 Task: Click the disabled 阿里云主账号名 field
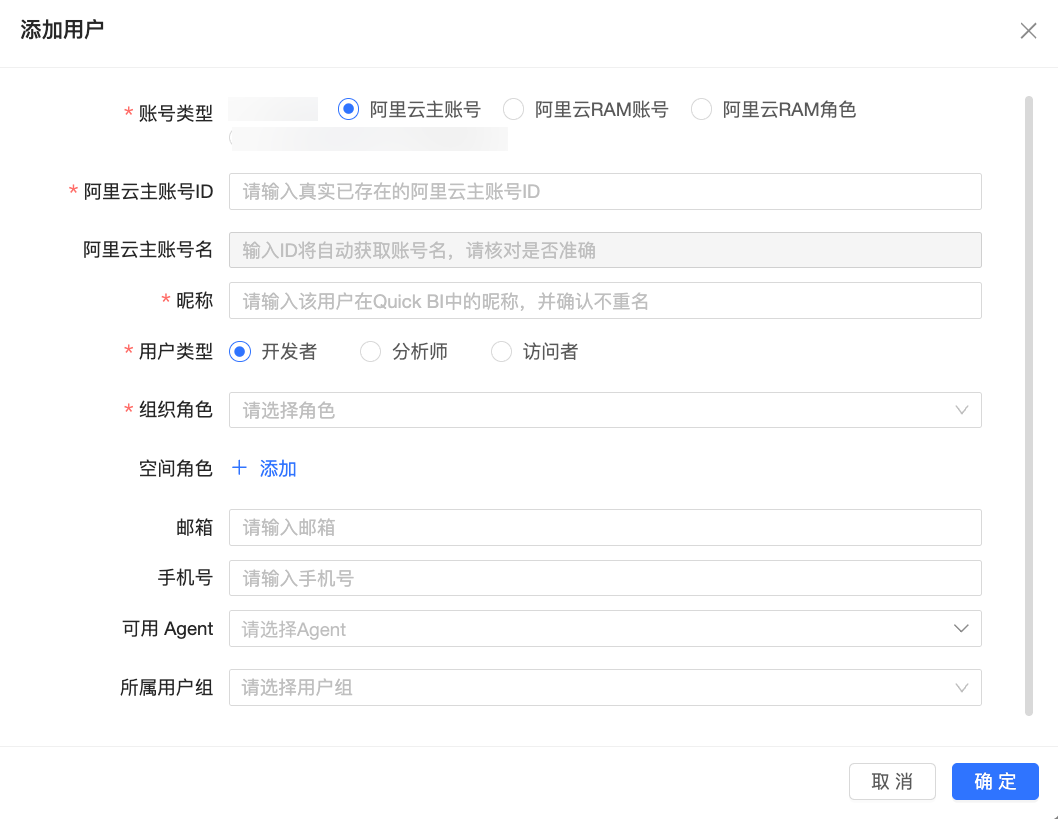[605, 250]
